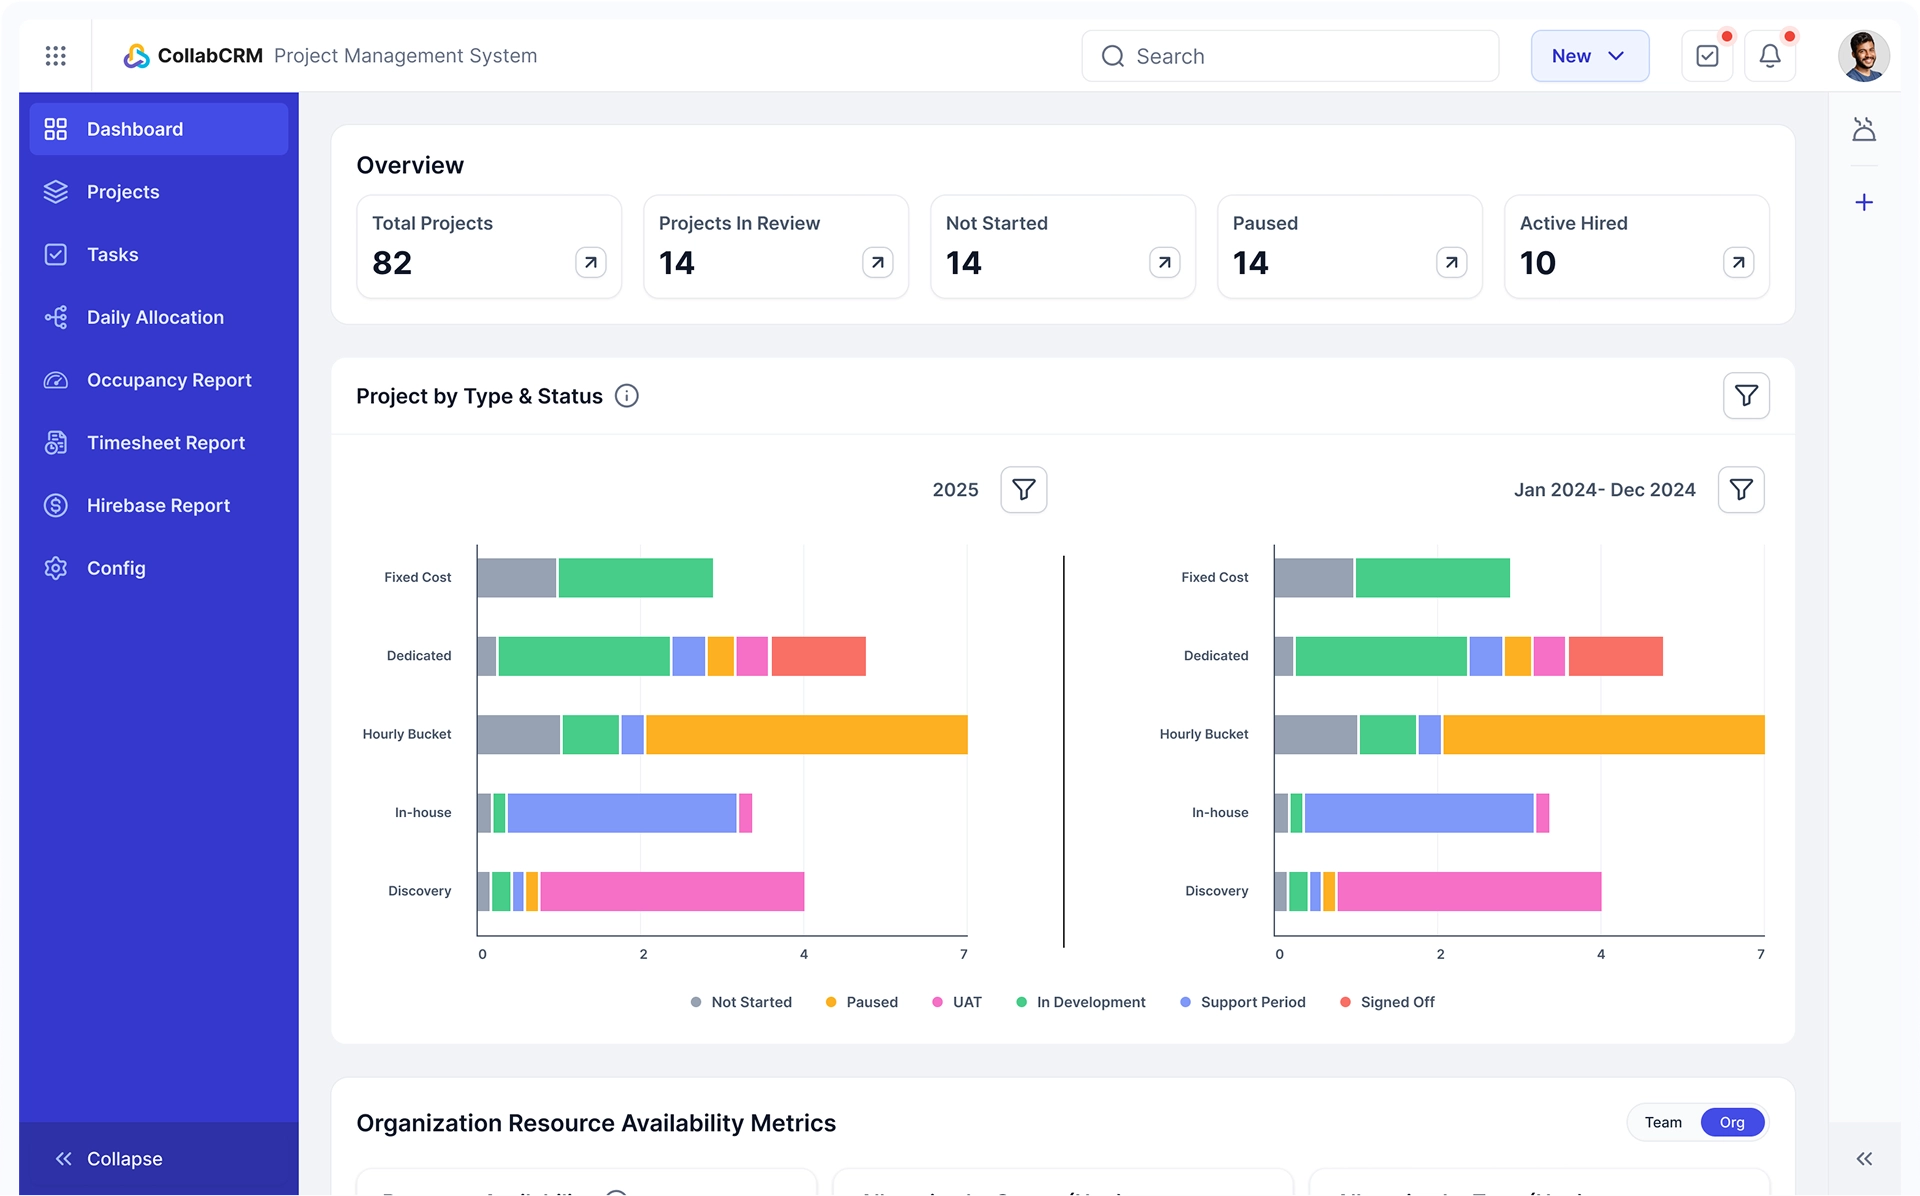
Task: Expand the right side panel chevrons
Action: pos(1864,1158)
